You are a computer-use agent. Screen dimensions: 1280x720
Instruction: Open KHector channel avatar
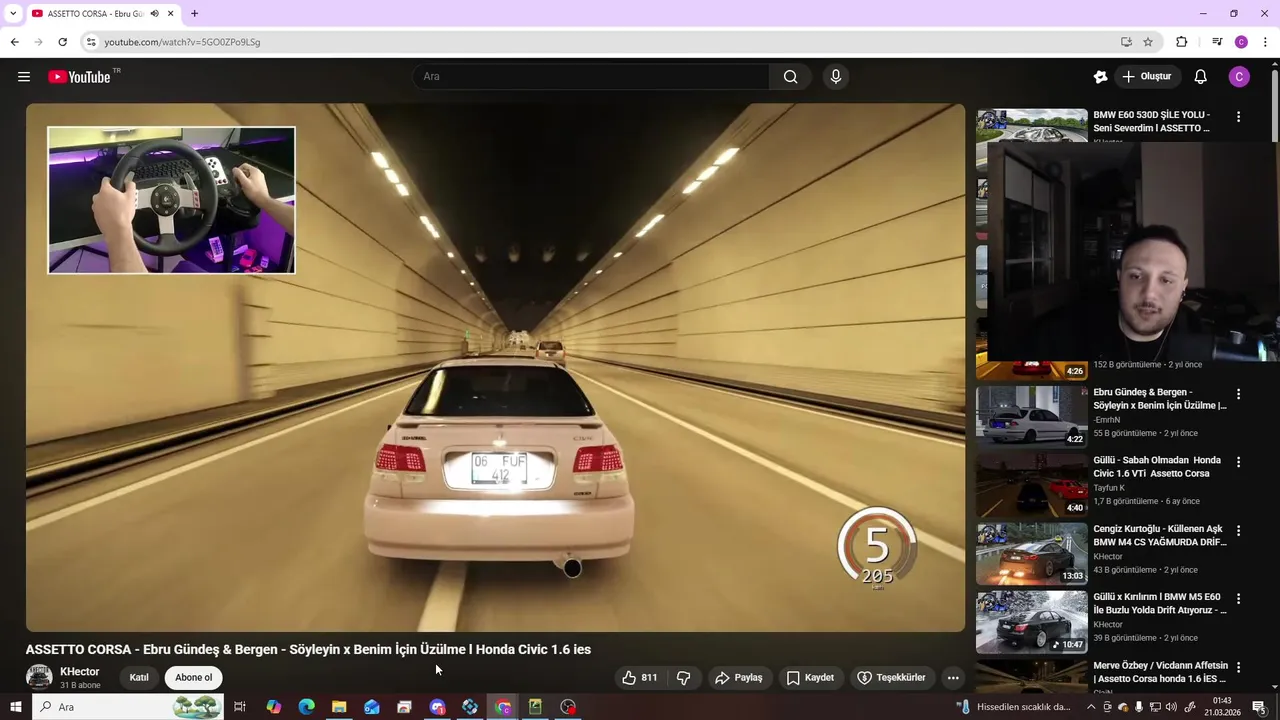click(39, 677)
